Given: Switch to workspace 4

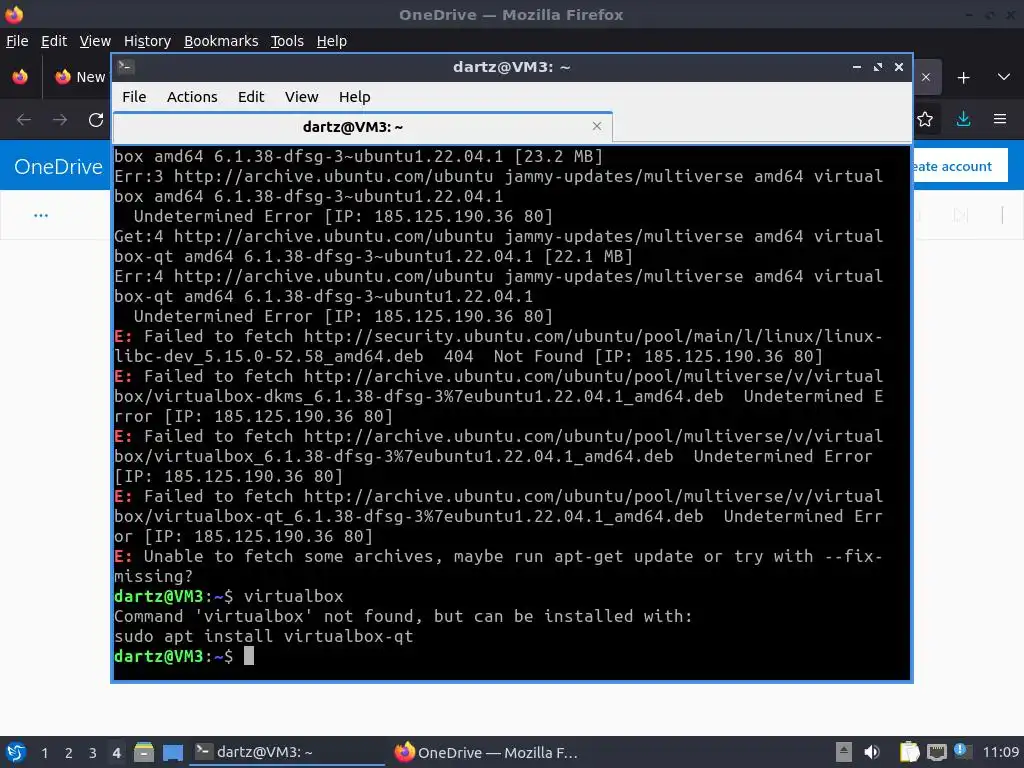Looking at the screenshot, I should pyautogui.click(x=116, y=753).
